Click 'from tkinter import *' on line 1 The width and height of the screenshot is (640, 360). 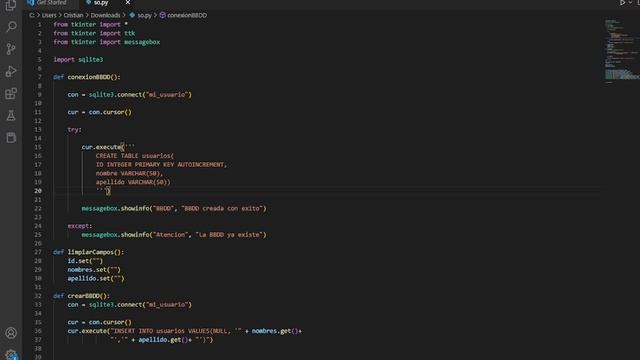click(91, 24)
